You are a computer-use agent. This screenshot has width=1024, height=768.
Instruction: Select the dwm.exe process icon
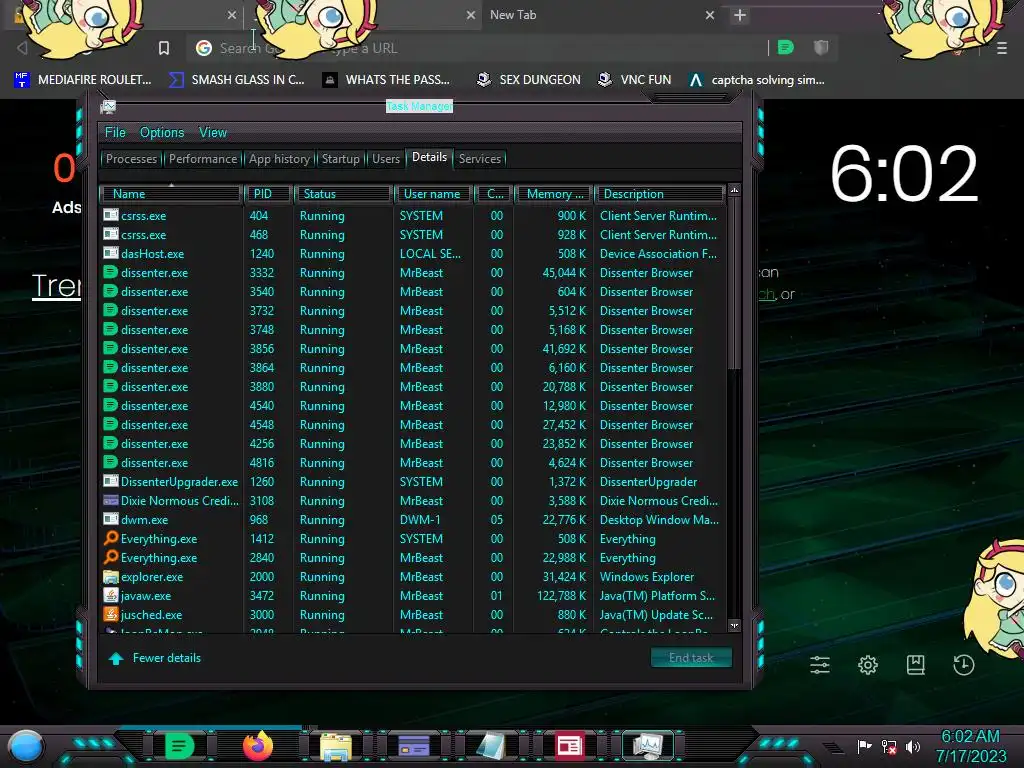[111, 519]
